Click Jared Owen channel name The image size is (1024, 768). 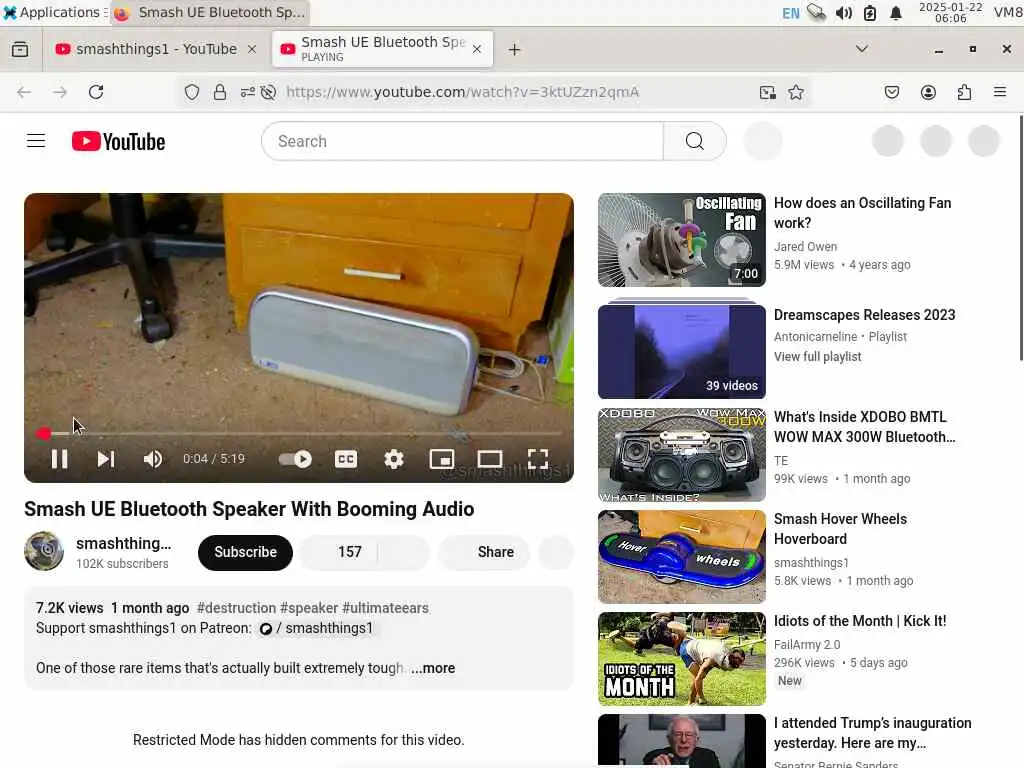(805, 247)
